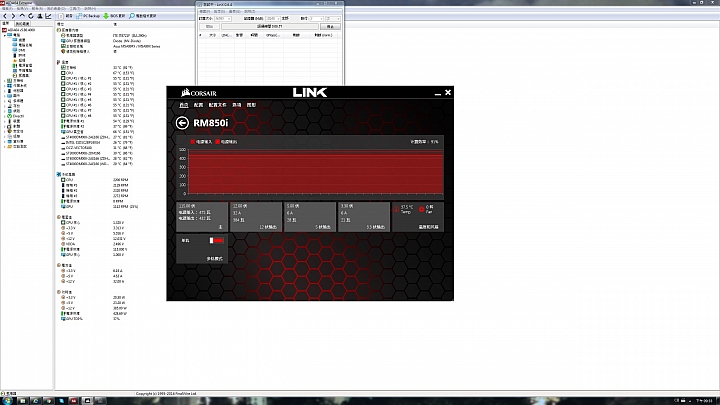720x405 pixels.
Task: Select the DirectX tree item
Action: [16, 116]
